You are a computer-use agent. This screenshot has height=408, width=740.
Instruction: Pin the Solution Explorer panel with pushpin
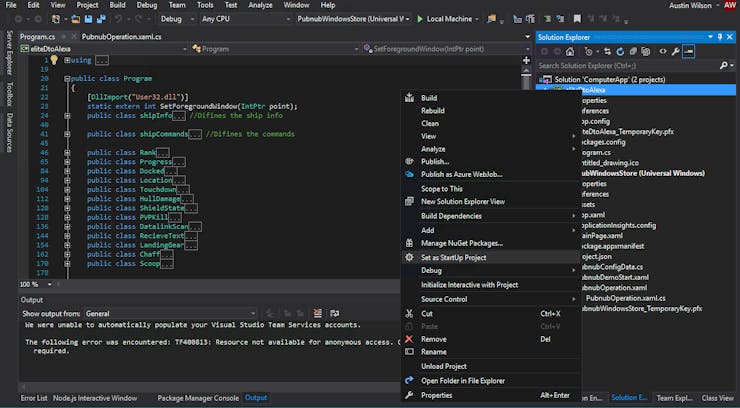click(720, 37)
